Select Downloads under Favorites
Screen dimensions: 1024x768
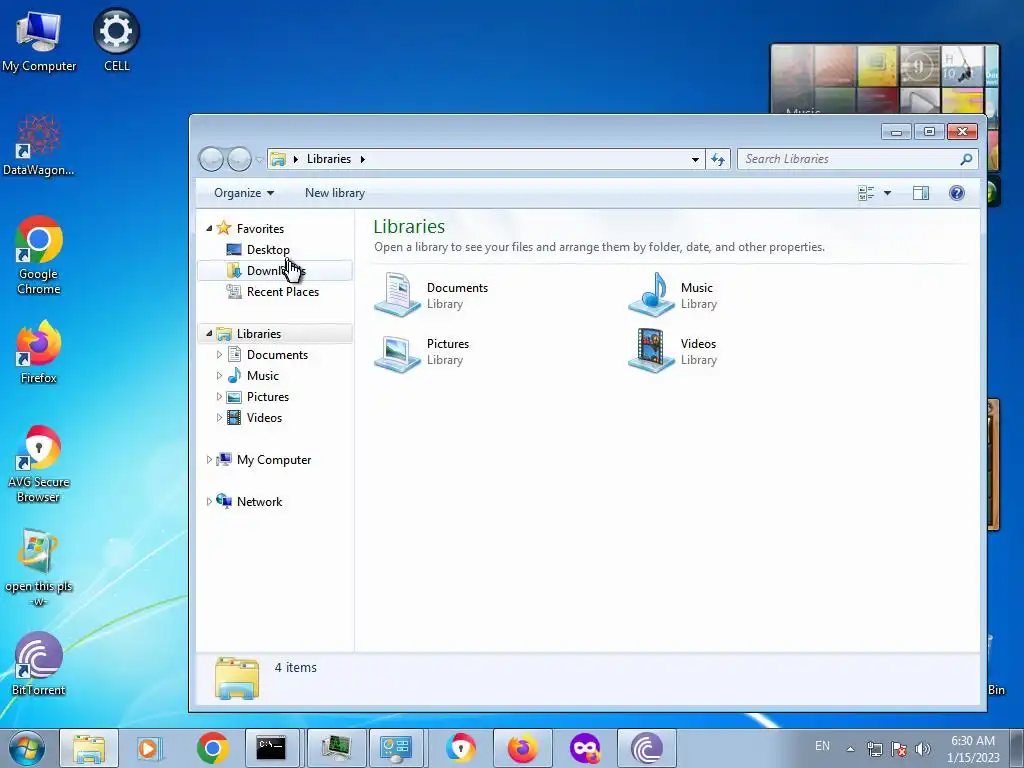pyautogui.click(x=274, y=270)
